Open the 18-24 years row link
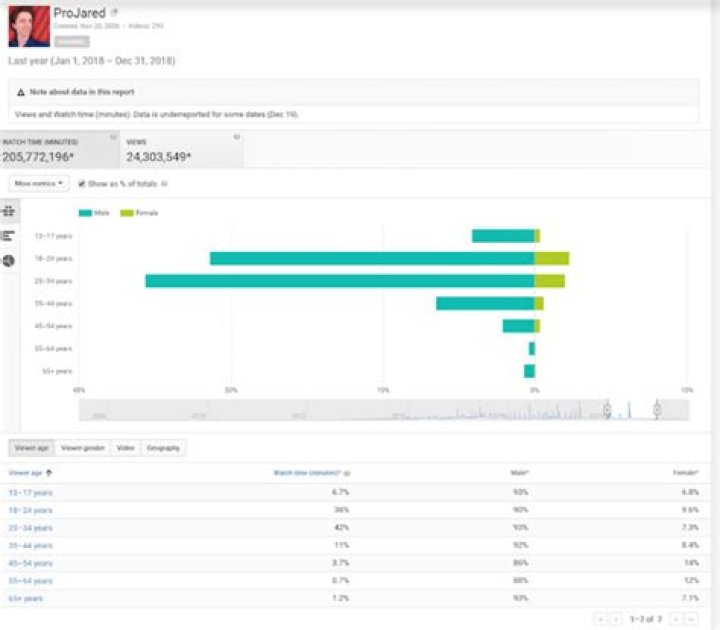The image size is (720, 630). [30, 511]
